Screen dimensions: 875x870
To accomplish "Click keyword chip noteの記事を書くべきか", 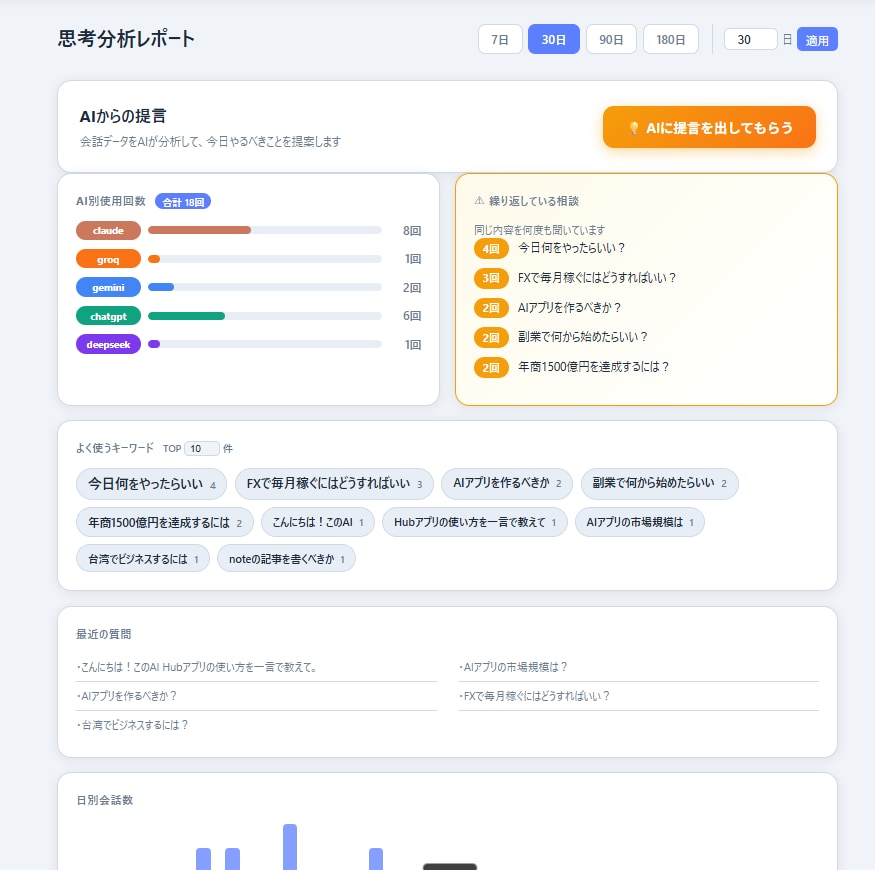I will tap(286, 559).
